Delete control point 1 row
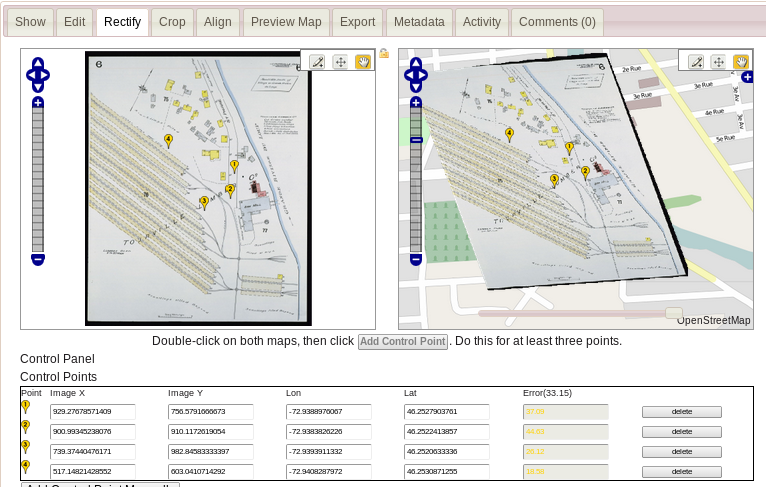 pyautogui.click(x=681, y=412)
